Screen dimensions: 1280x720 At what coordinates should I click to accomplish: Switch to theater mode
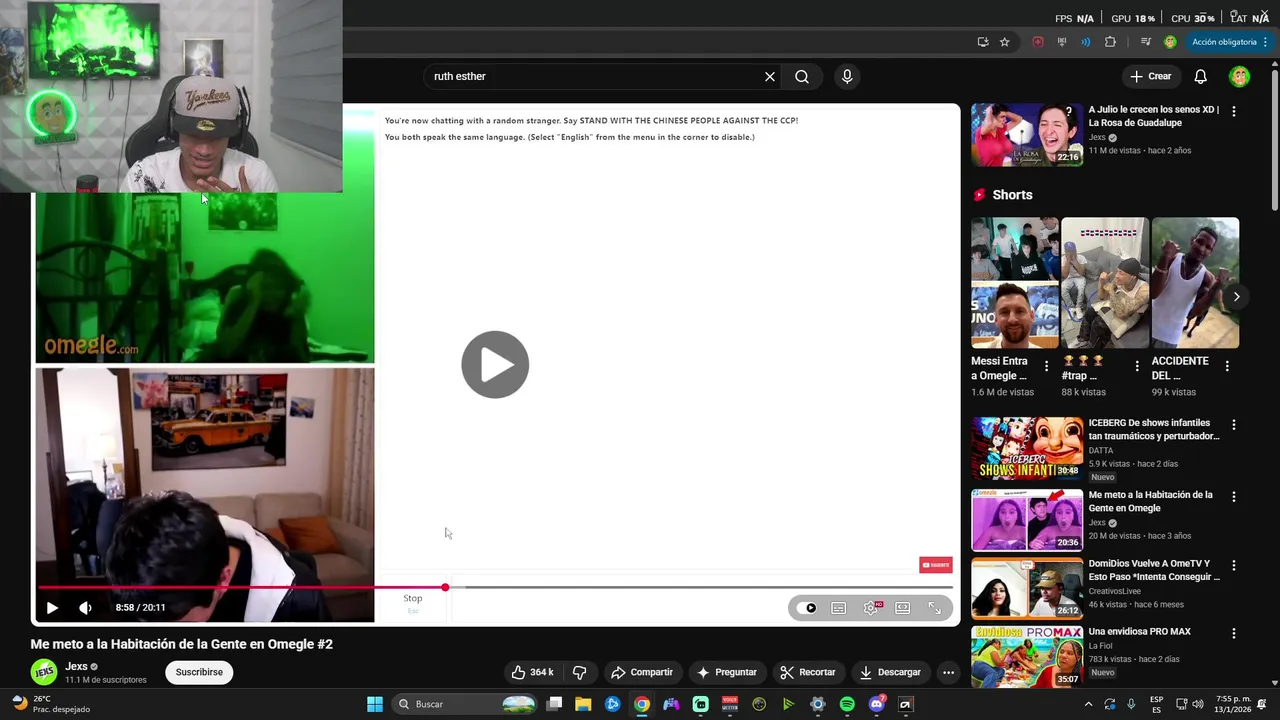pyautogui.click(x=903, y=608)
